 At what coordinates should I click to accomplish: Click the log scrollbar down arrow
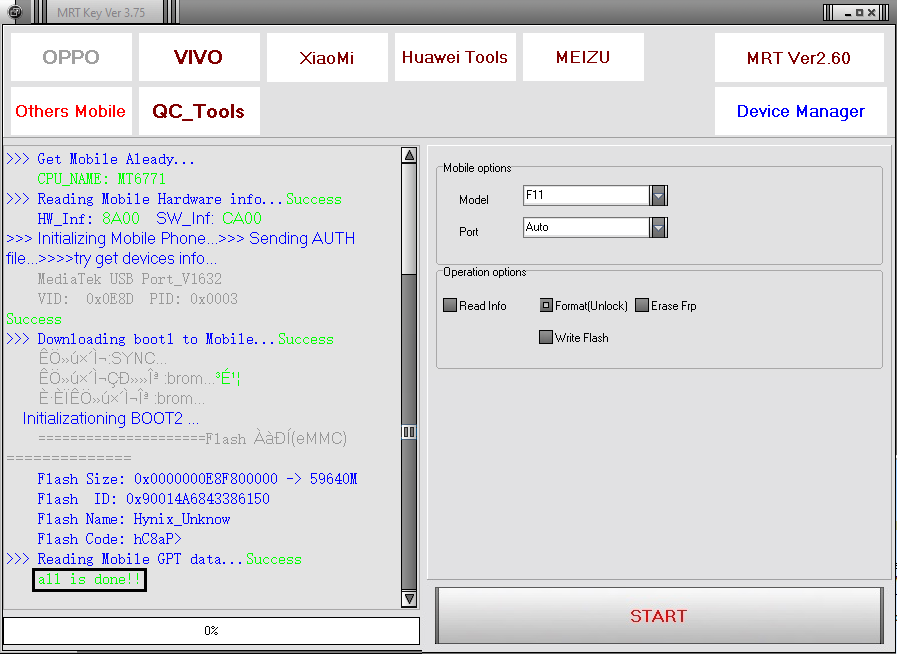pyautogui.click(x=409, y=598)
